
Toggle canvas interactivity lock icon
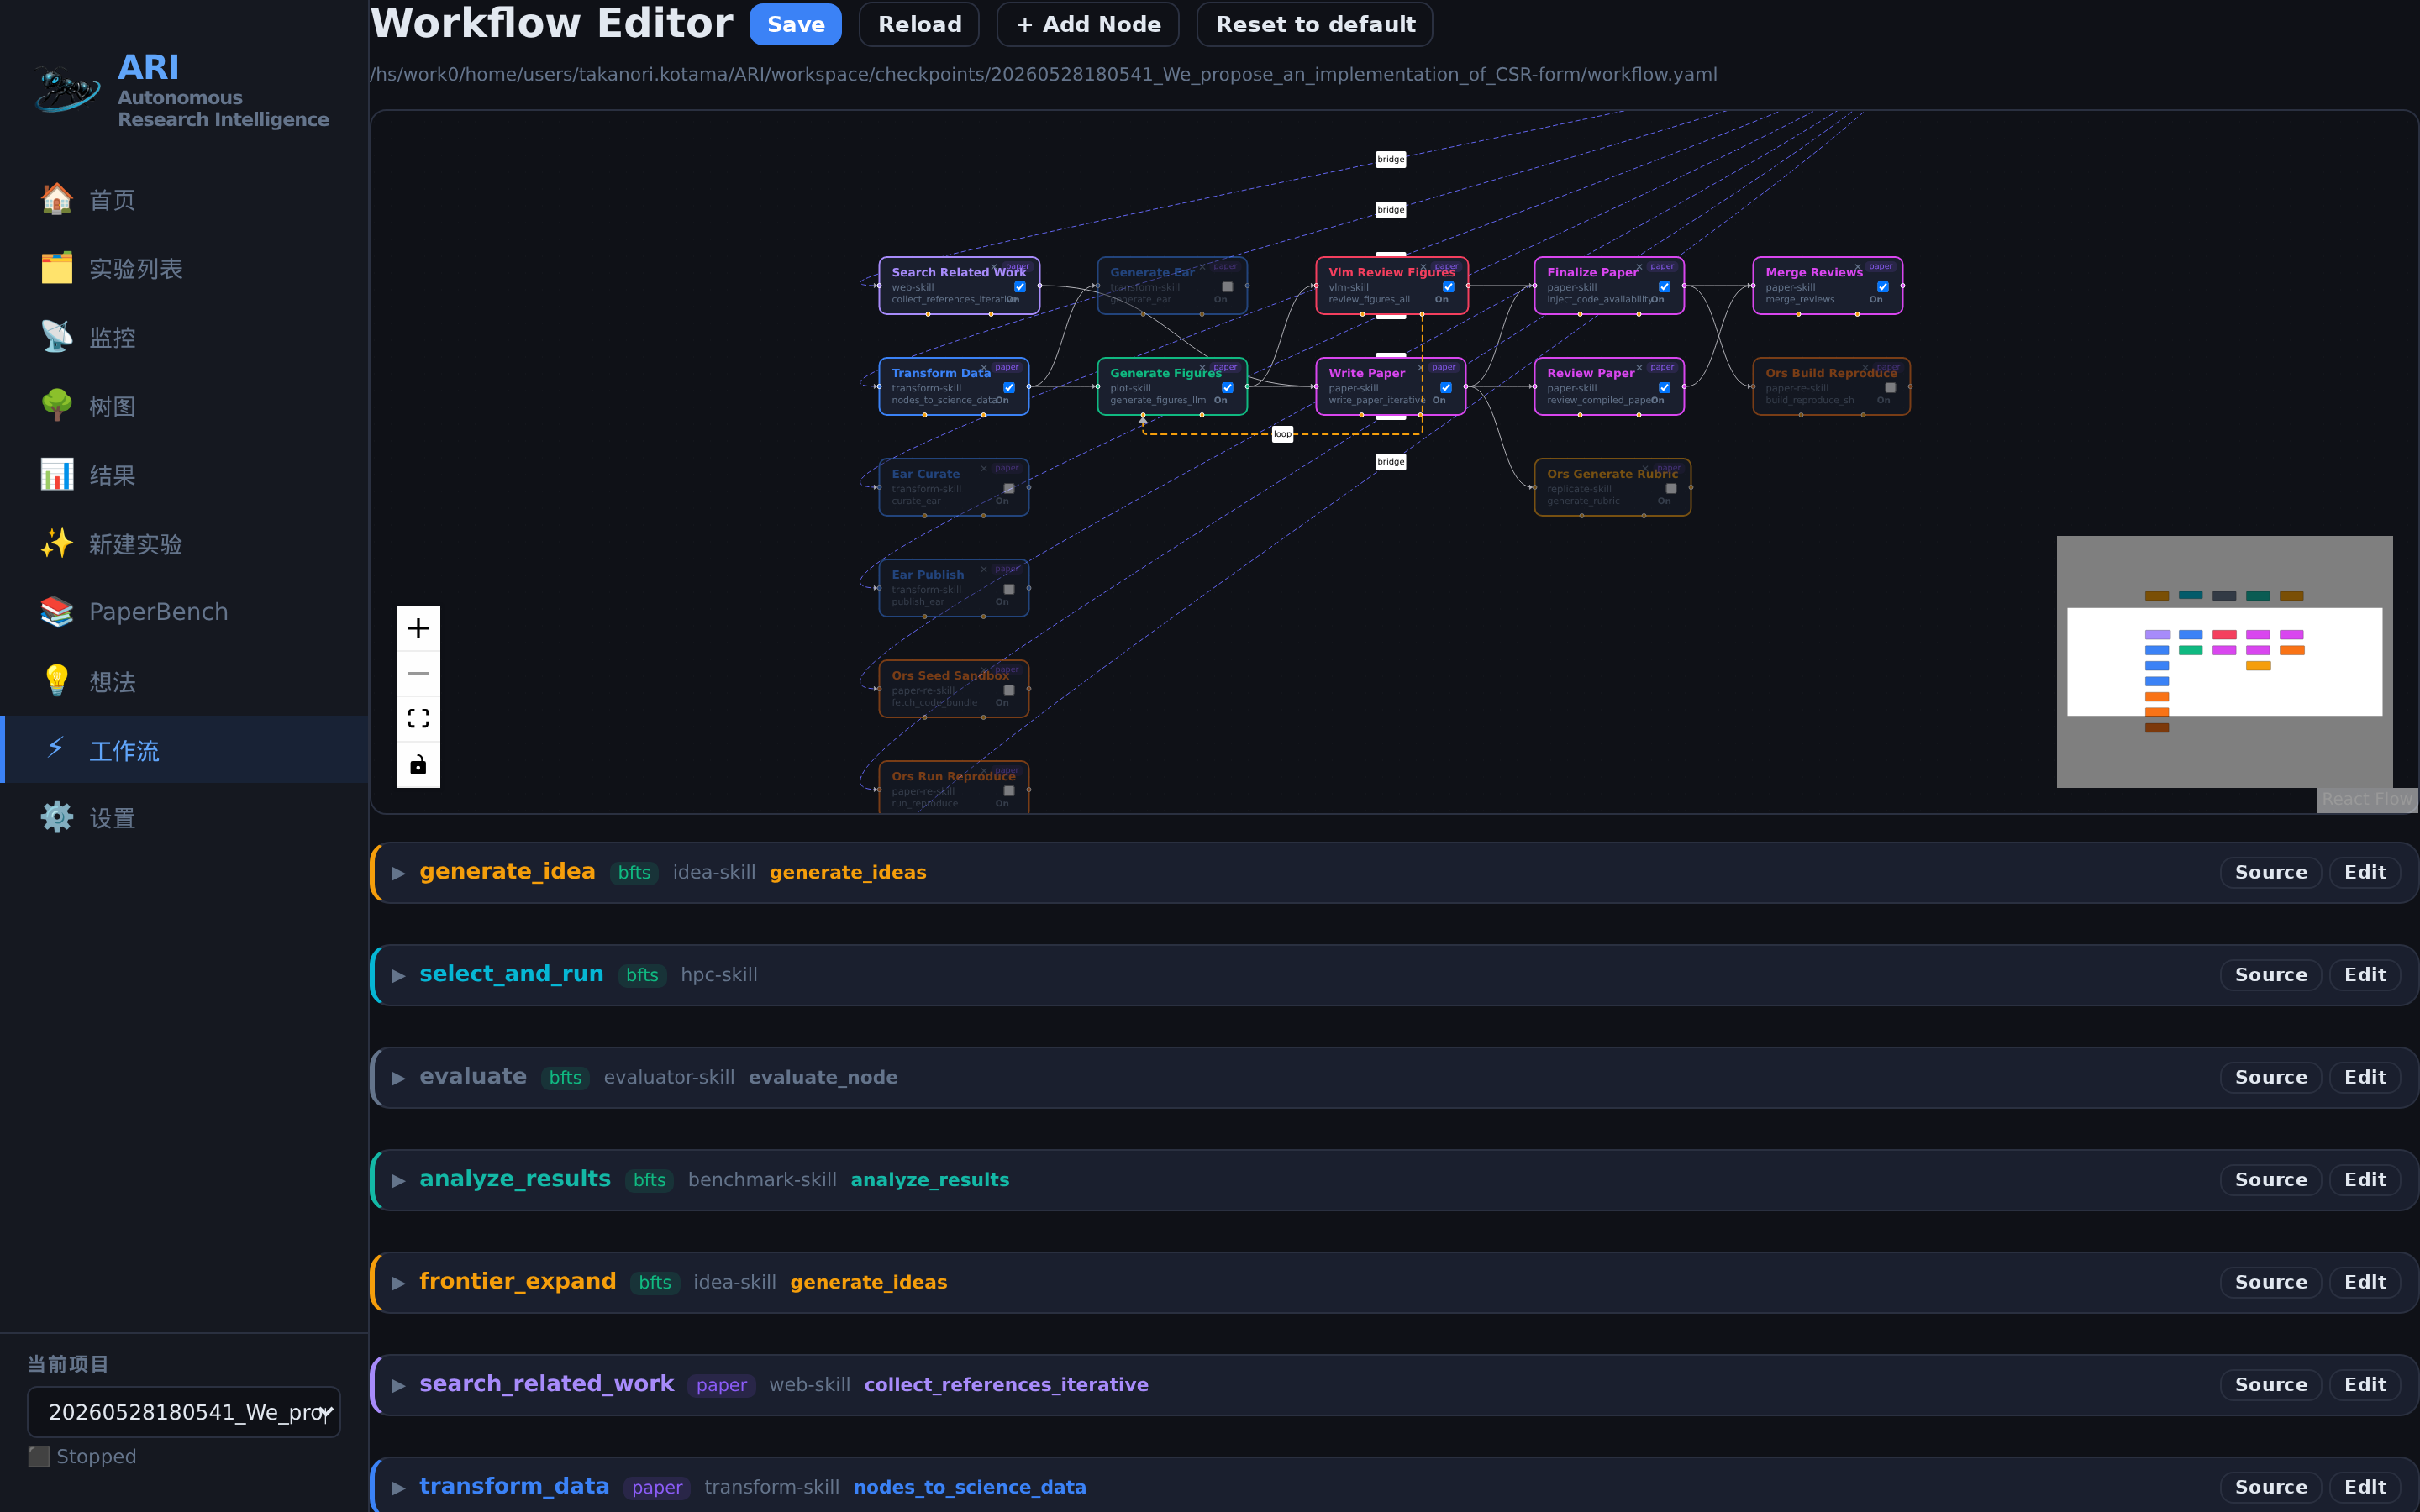pyautogui.click(x=418, y=765)
